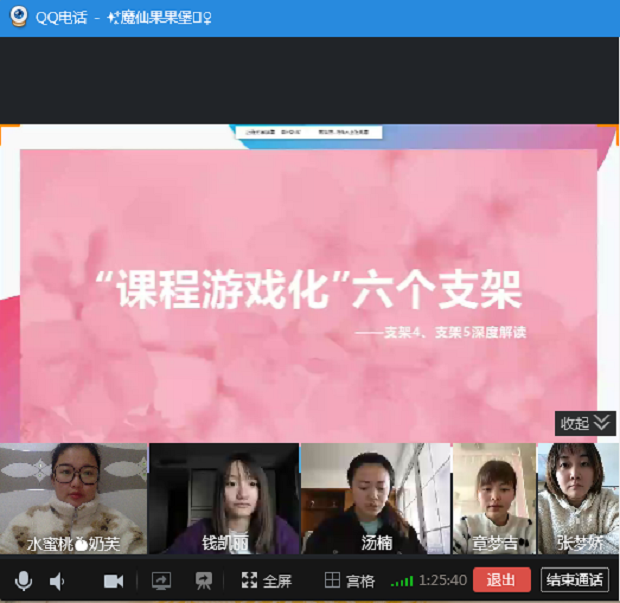Image resolution: width=620 pixels, height=603 pixels.
Task: Select the 钱凯丽 video thumbnail
Action: 224,498
